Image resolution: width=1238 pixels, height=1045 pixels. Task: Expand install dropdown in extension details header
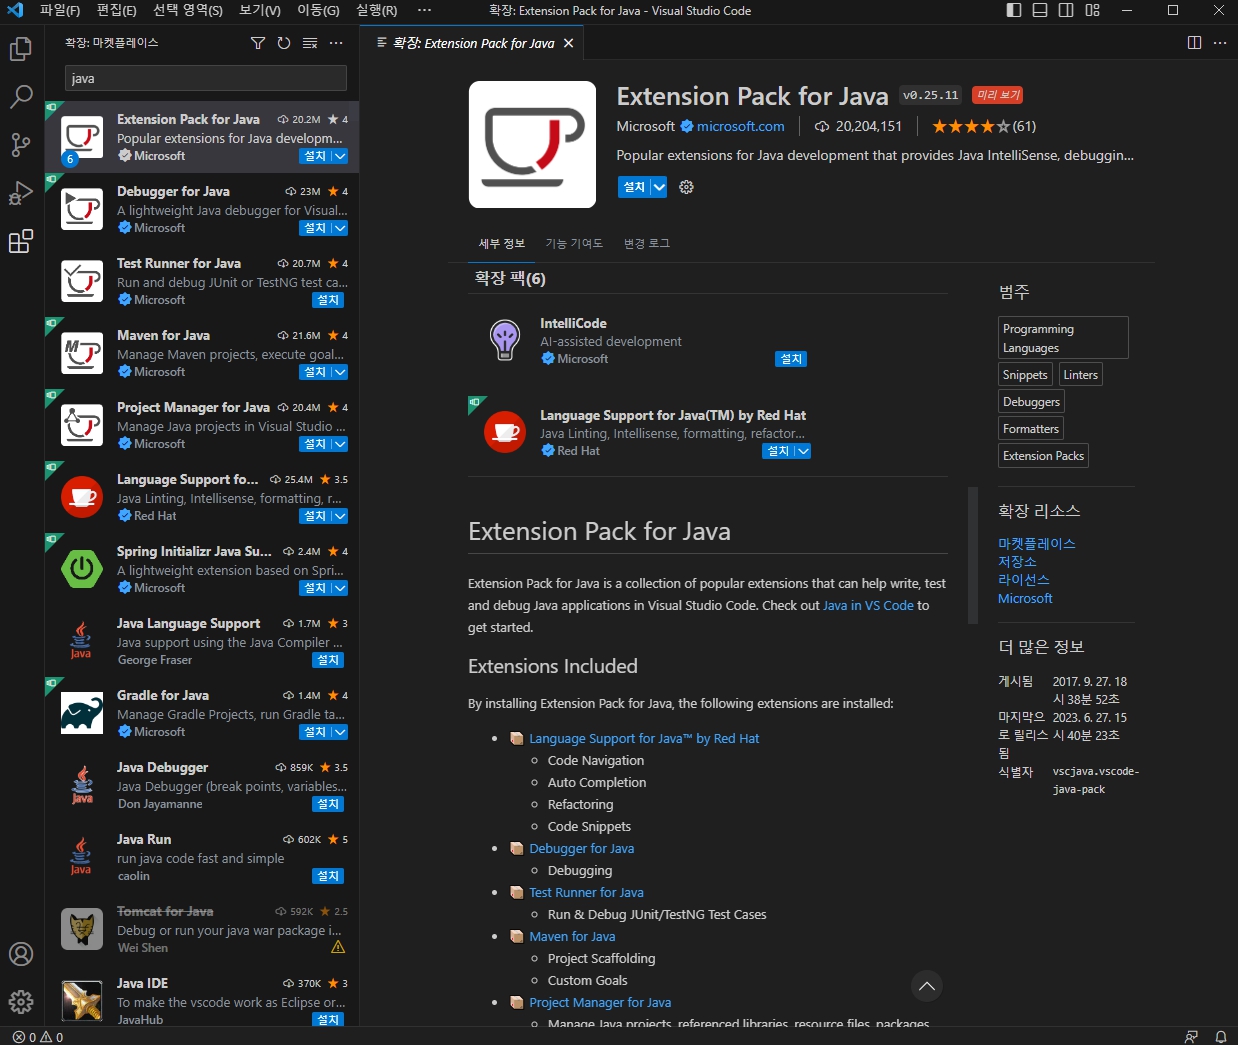[x=658, y=187]
